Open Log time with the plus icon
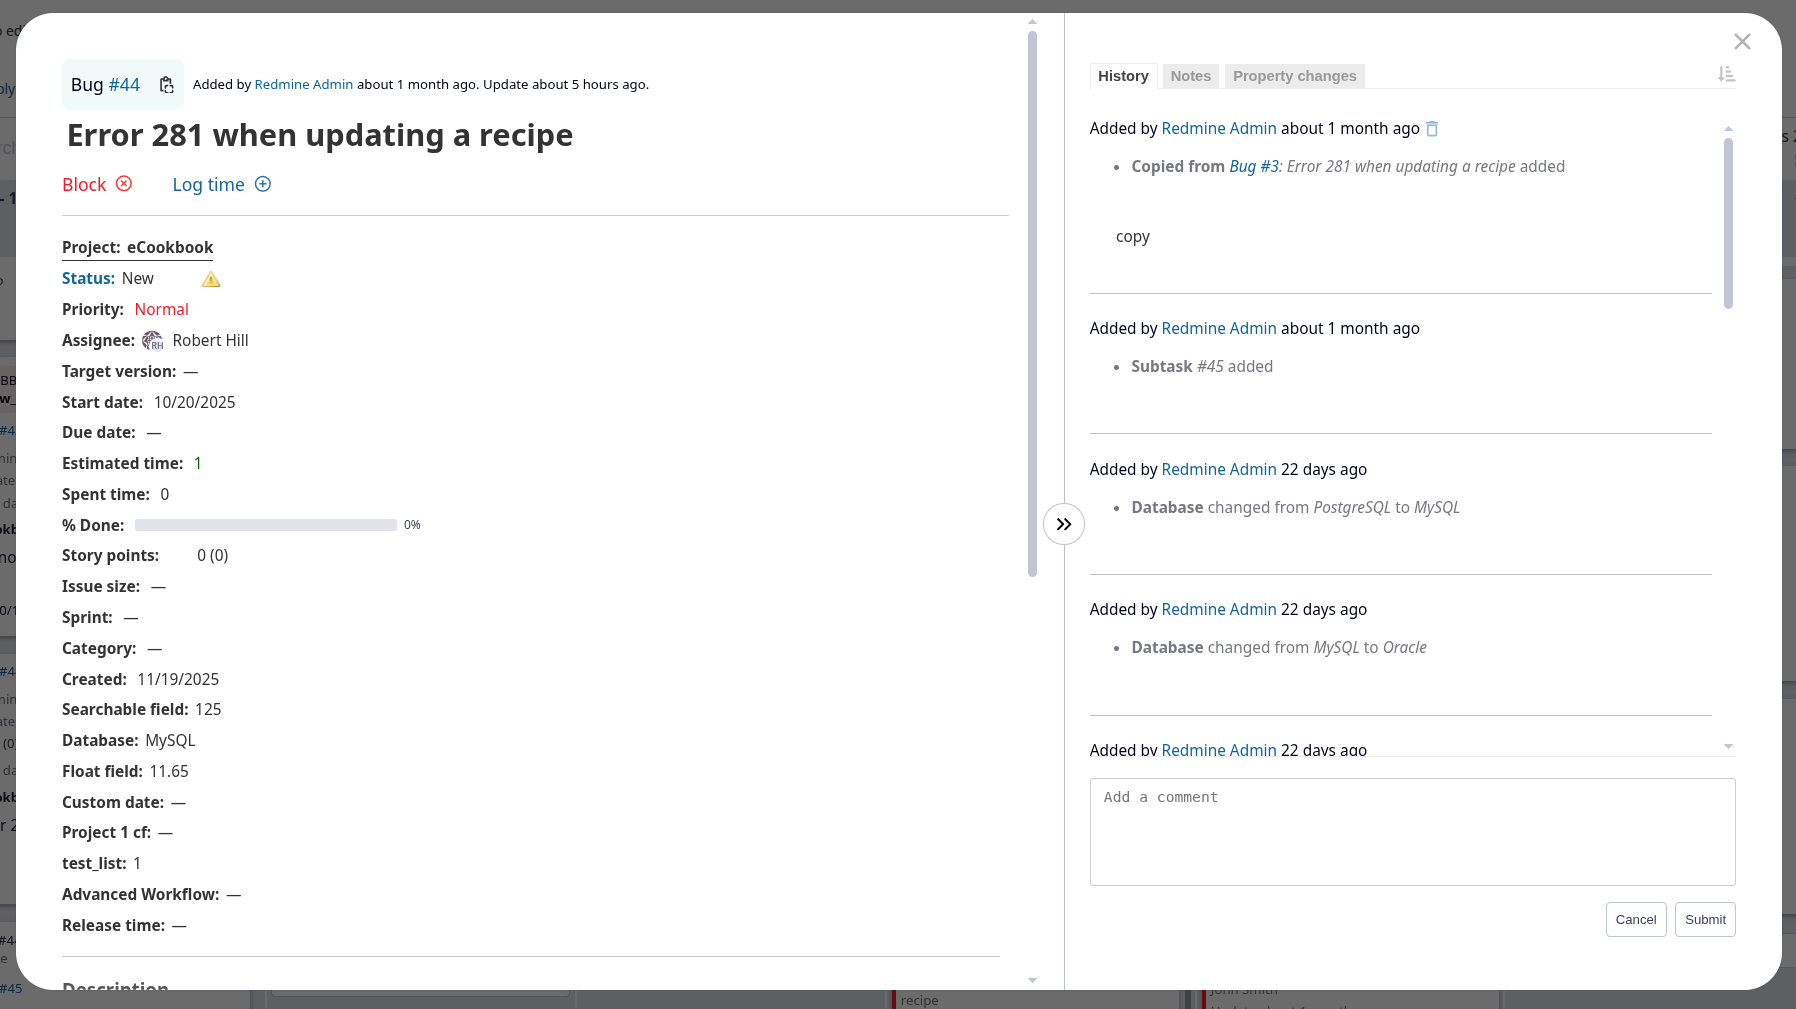 (x=263, y=184)
